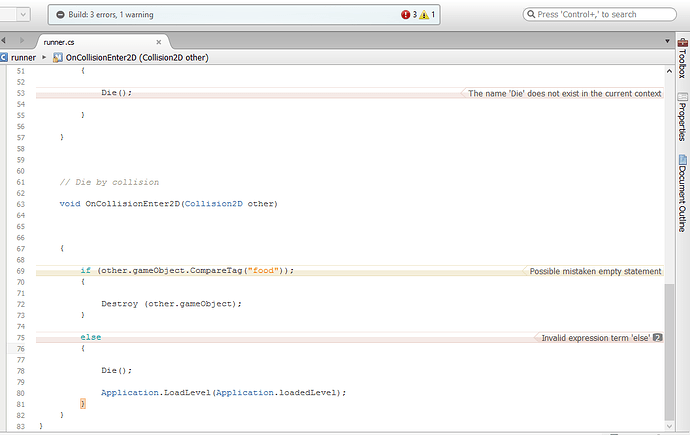Screen dimensions: 690x435
Task: Click the vertical scrollbar thumb
Action: click(667, 350)
